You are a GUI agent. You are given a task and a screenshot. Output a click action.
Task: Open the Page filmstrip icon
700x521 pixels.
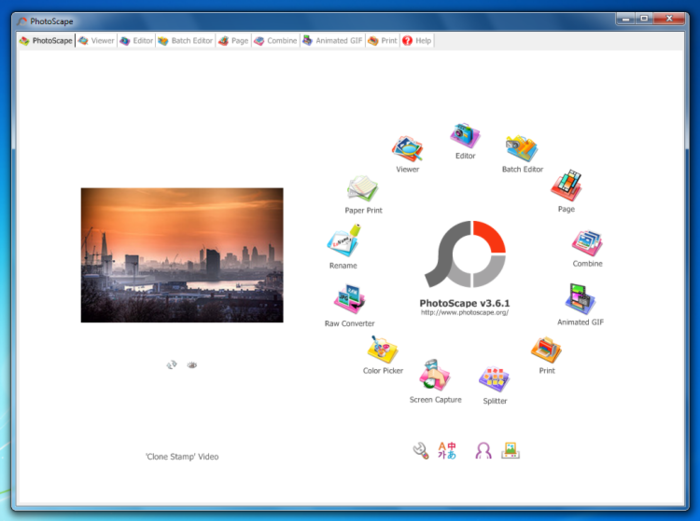[566, 185]
